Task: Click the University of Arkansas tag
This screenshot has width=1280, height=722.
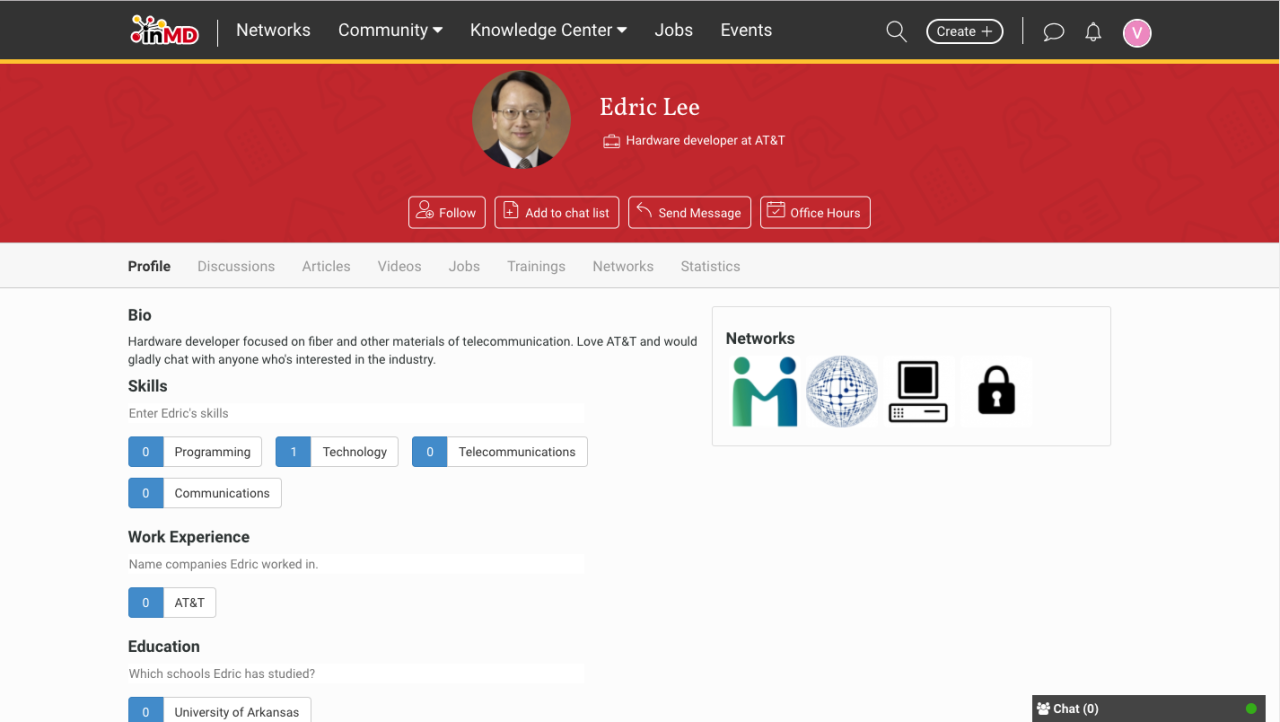Action: (x=219, y=710)
